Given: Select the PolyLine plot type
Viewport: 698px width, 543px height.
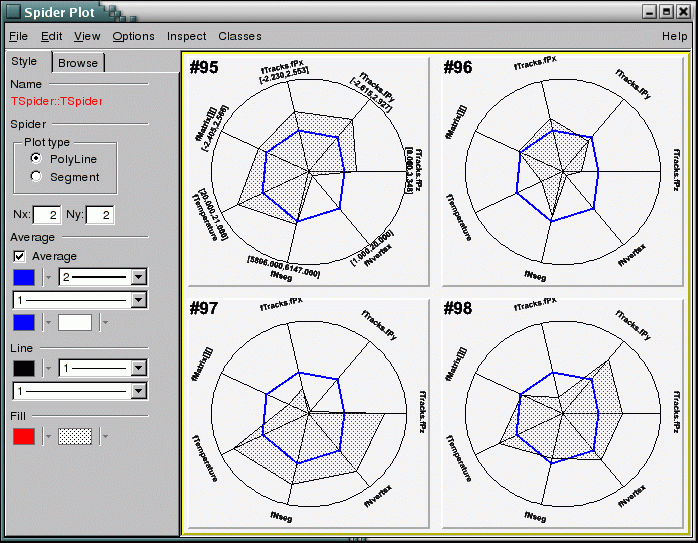Looking at the screenshot, I should tap(36, 158).
